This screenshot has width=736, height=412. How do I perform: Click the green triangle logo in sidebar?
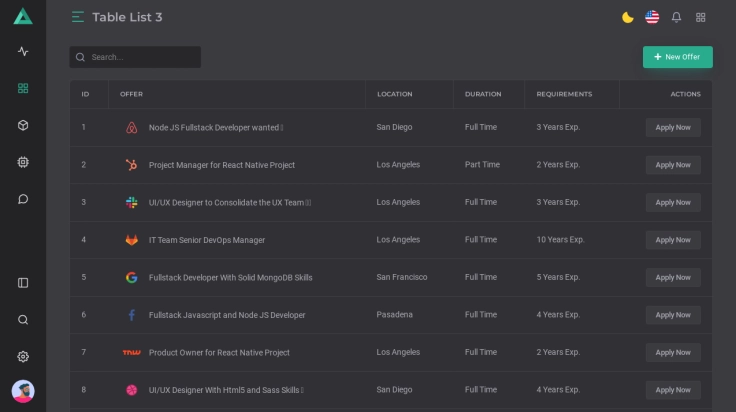(x=23, y=16)
